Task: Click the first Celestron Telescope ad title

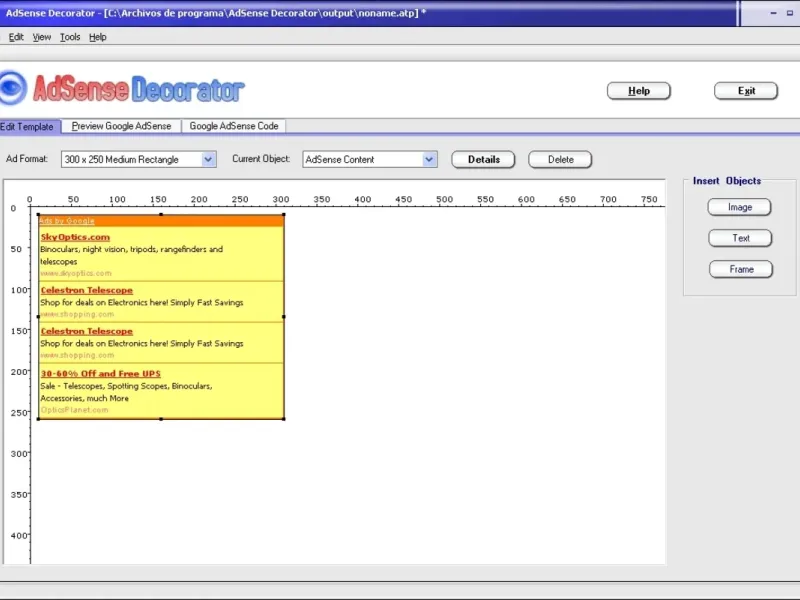Action: [87, 290]
